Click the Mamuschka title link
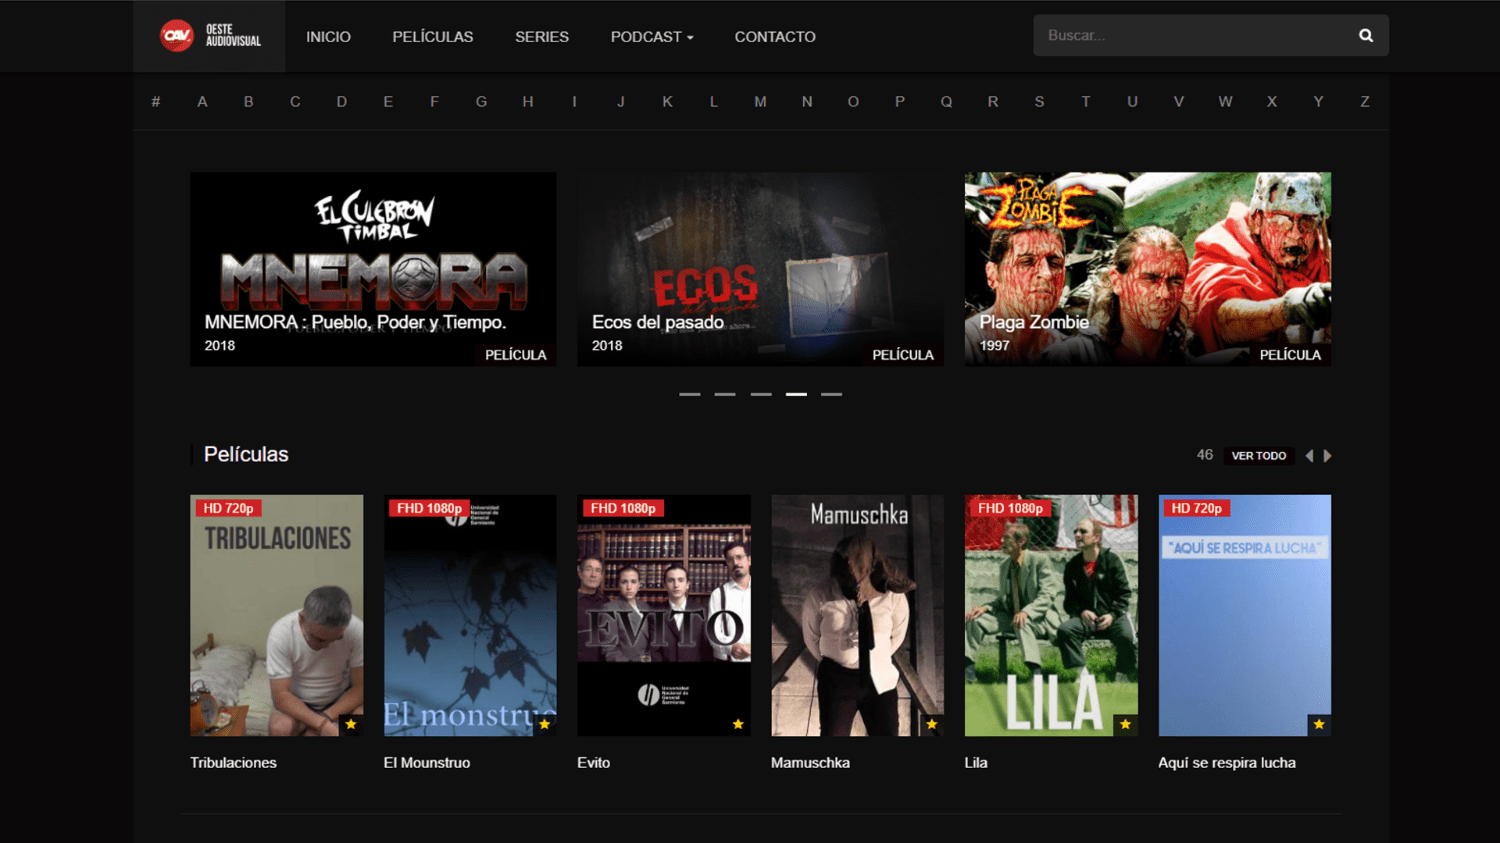 pos(811,763)
